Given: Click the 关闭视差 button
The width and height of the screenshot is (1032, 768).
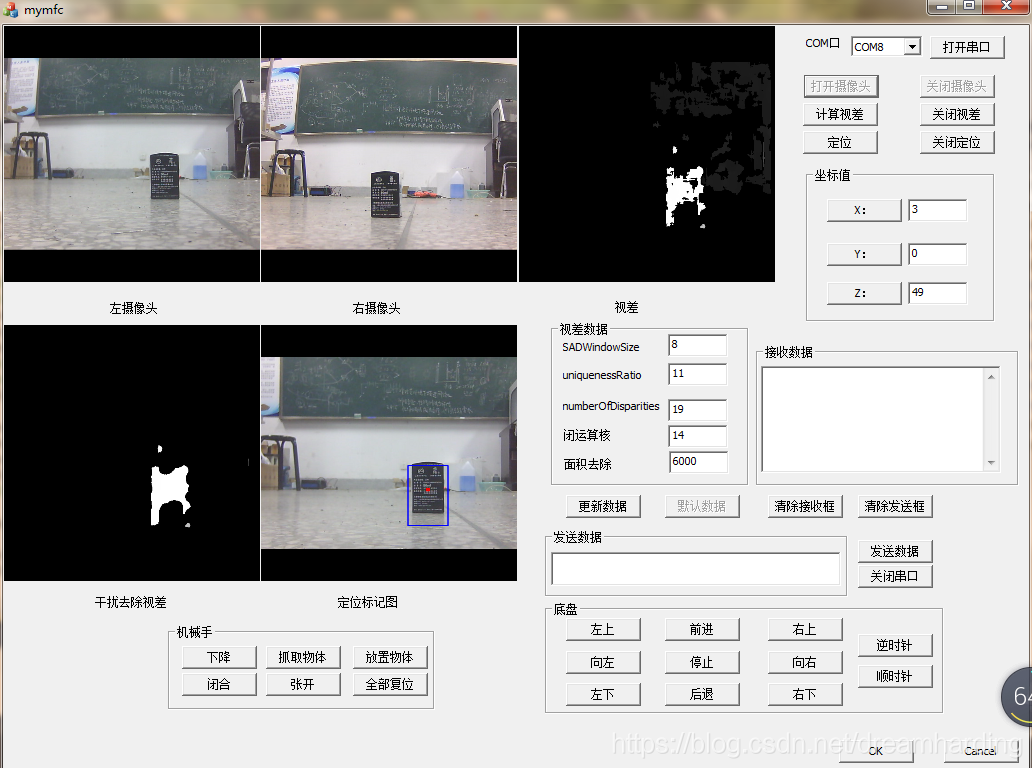Looking at the screenshot, I should point(956,115).
